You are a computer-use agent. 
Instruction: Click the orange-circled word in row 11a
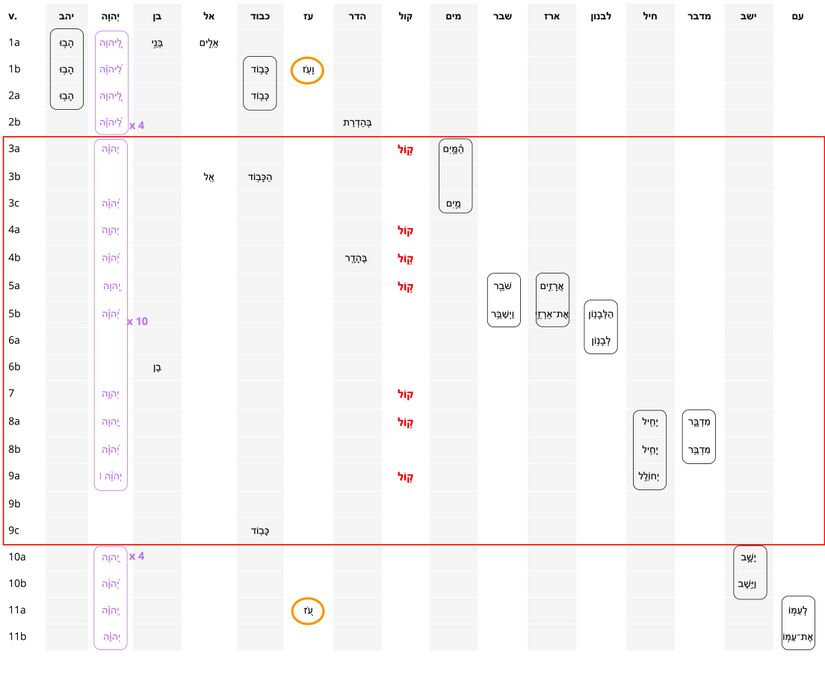[307, 610]
